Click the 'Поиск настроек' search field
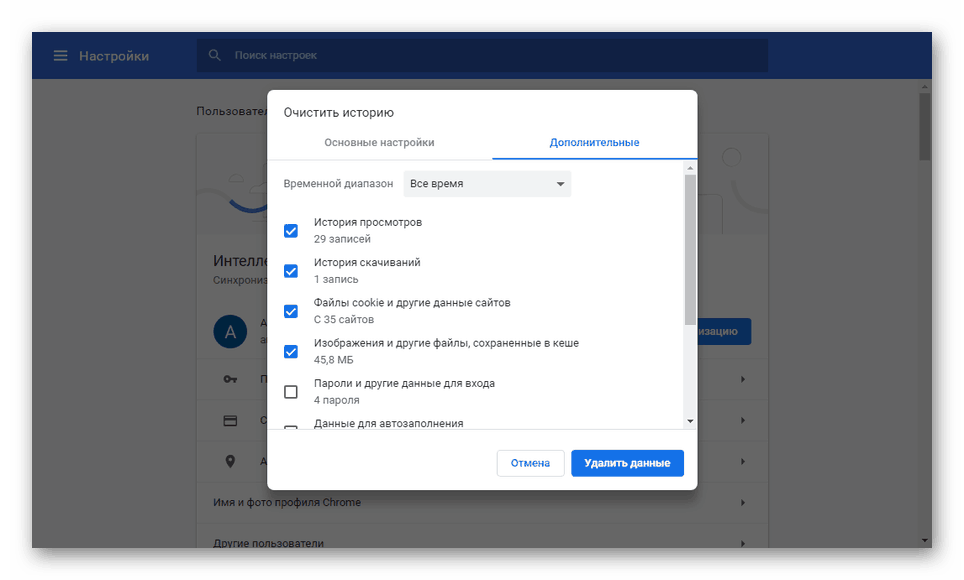This screenshot has width=964, height=580. pyautogui.click(x=482, y=55)
